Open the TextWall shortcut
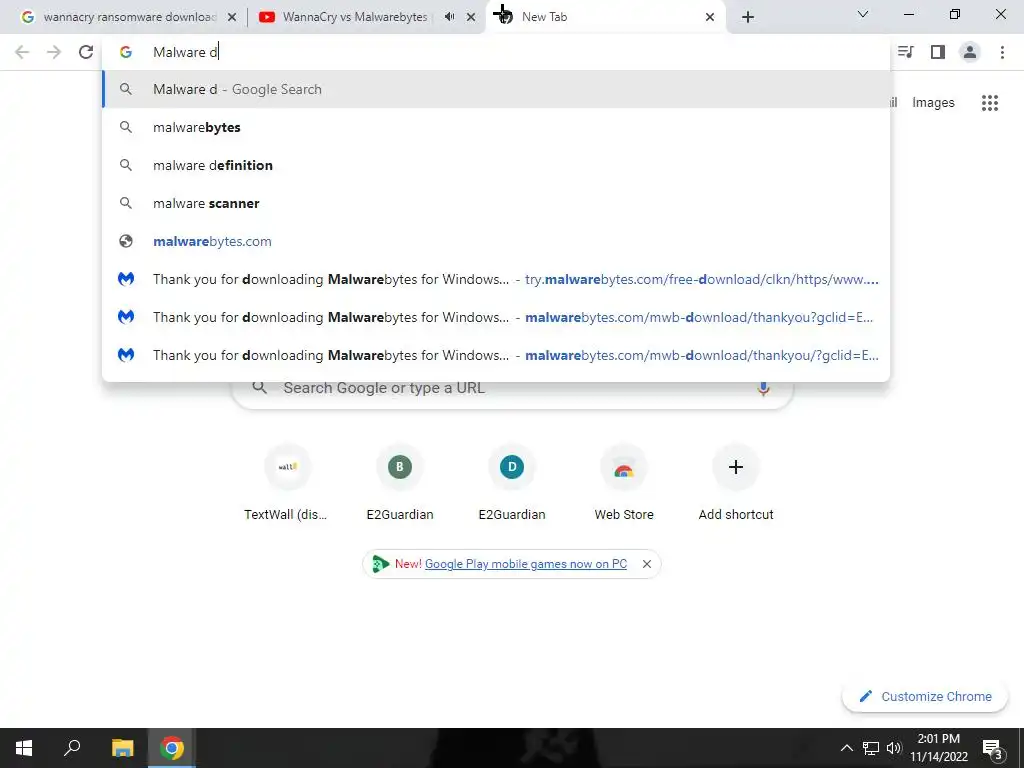This screenshot has height=768, width=1024. tap(287, 484)
